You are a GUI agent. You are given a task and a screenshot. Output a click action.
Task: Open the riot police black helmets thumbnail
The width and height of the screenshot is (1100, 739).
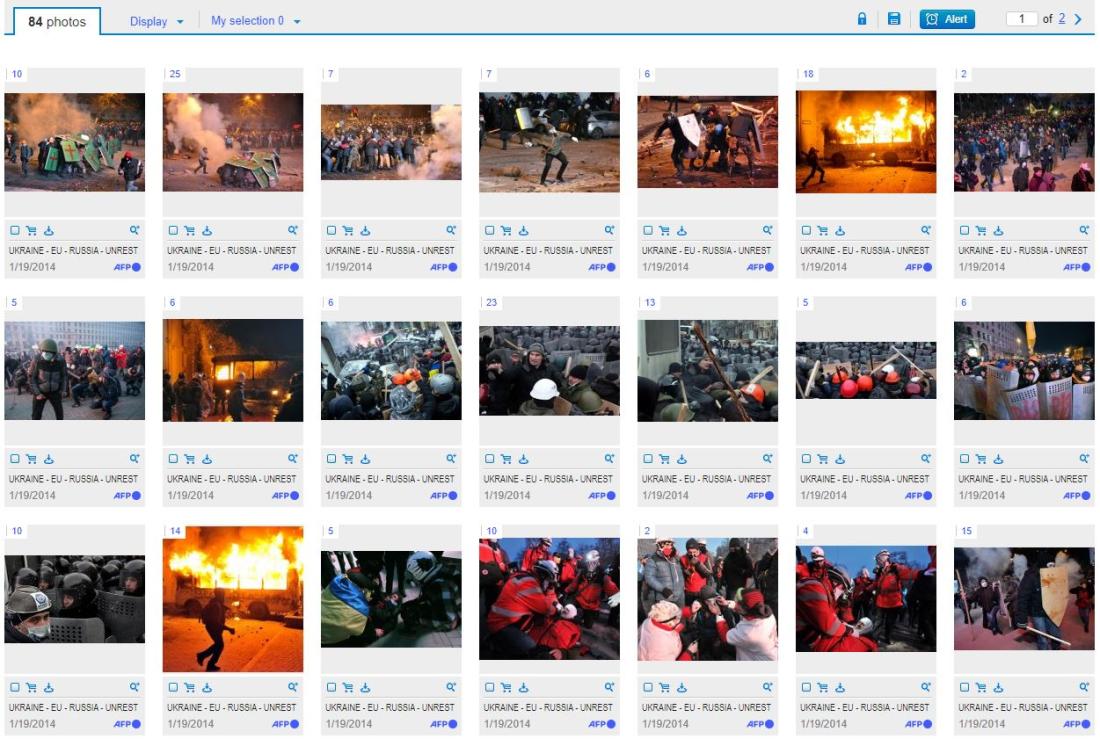pos(74,599)
